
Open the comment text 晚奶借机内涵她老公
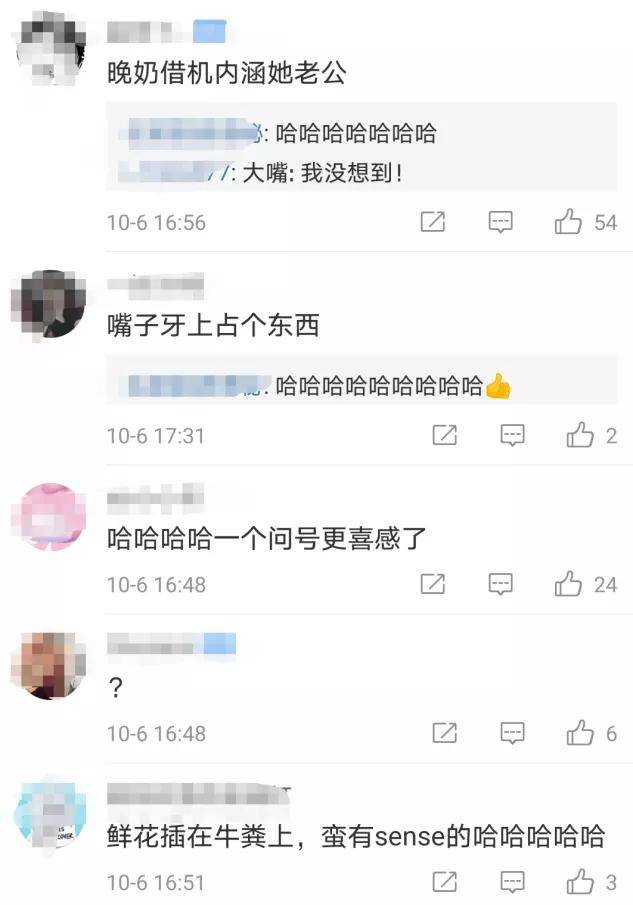pyautogui.click(x=227, y=73)
